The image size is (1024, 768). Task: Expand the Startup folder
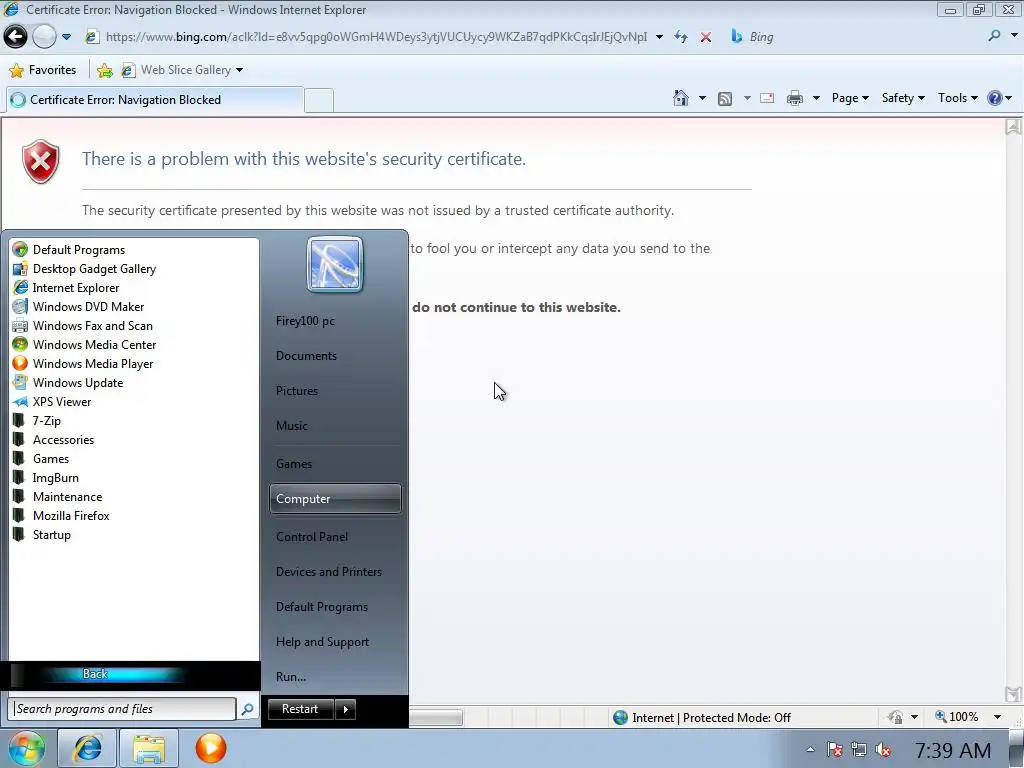pyautogui.click(x=134, y=534)
